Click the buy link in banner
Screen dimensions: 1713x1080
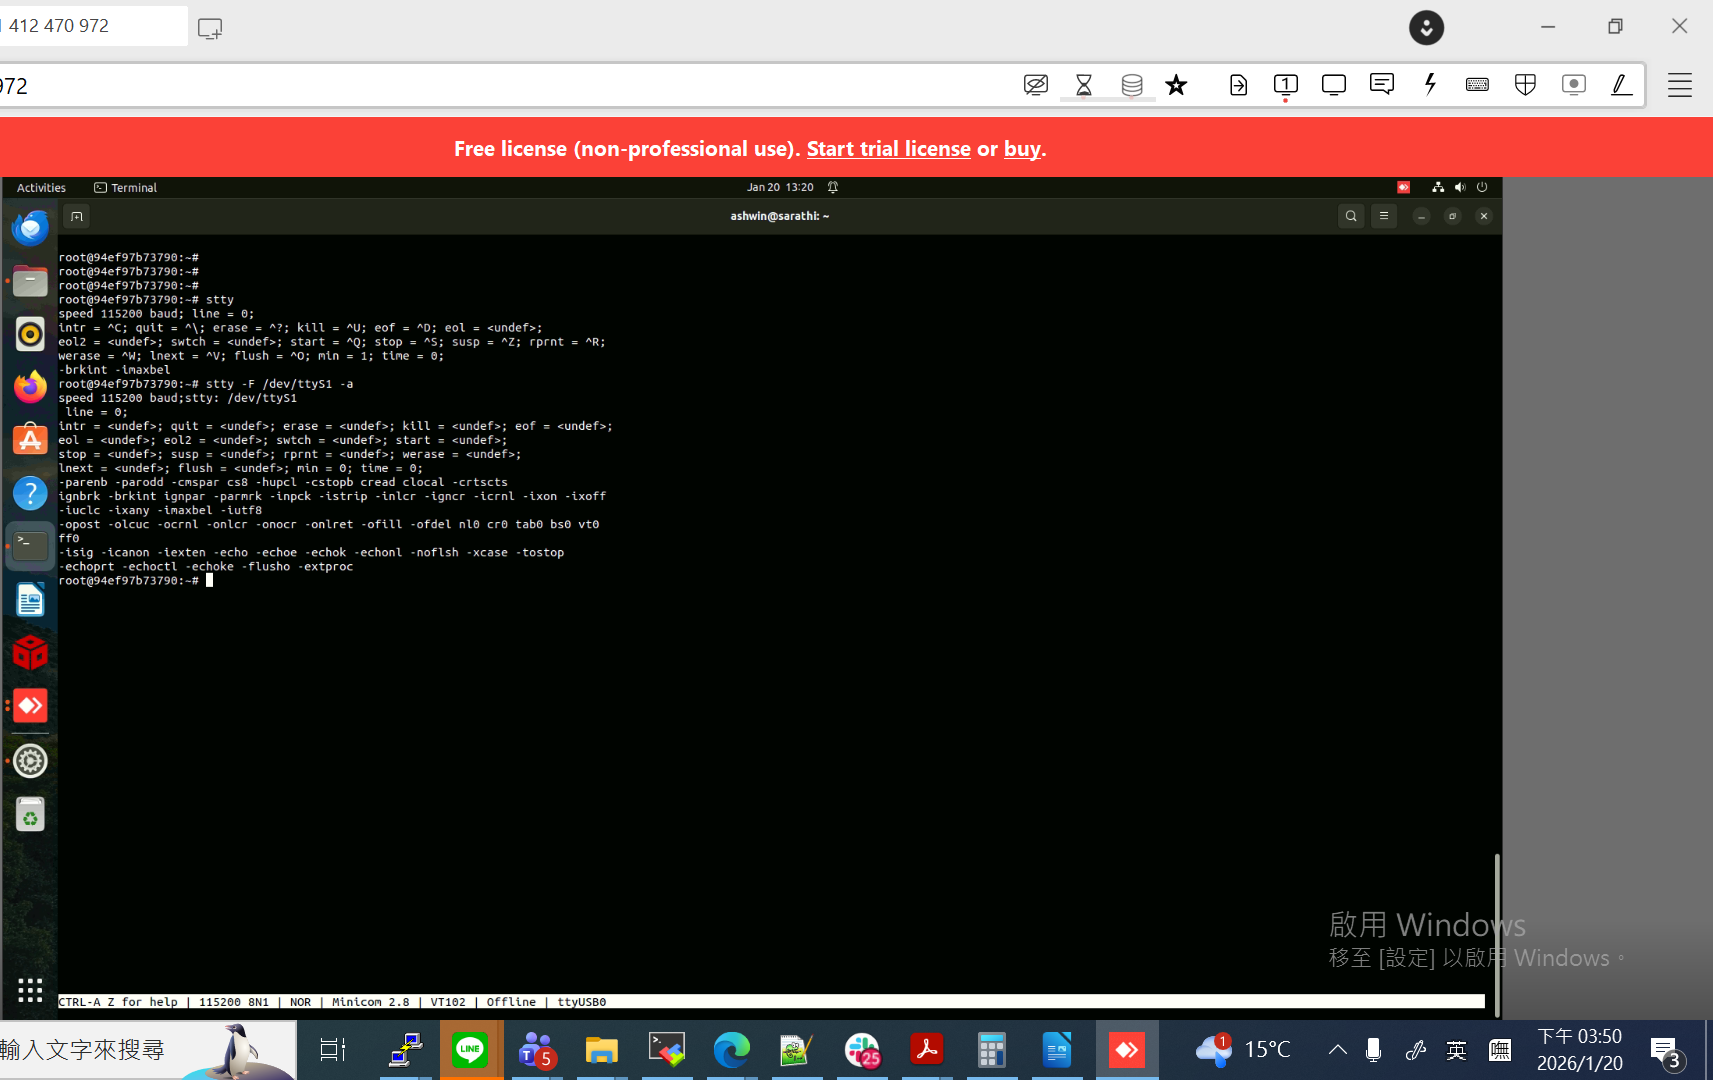click(1022, 148)
